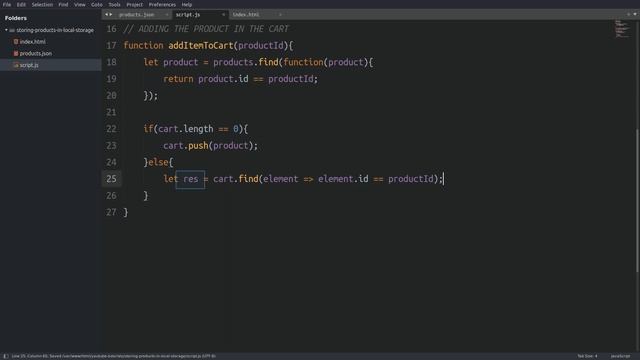Image resolution: width=640 pixels, height=360 pixels.
Task: Open the File menu
Action: [x=7, y=4]
